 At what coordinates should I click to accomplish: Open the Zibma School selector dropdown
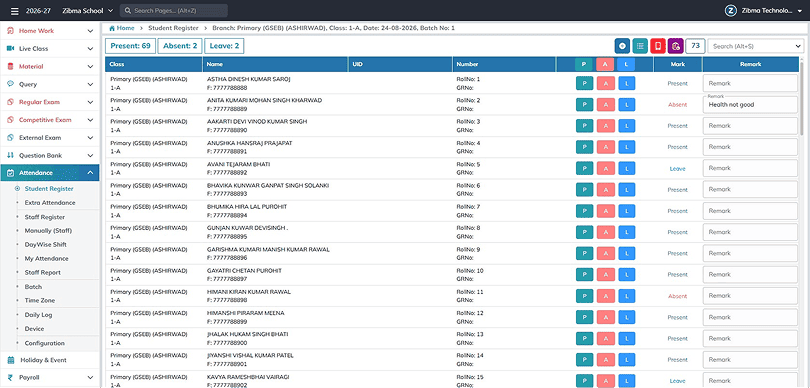point(87,11)
